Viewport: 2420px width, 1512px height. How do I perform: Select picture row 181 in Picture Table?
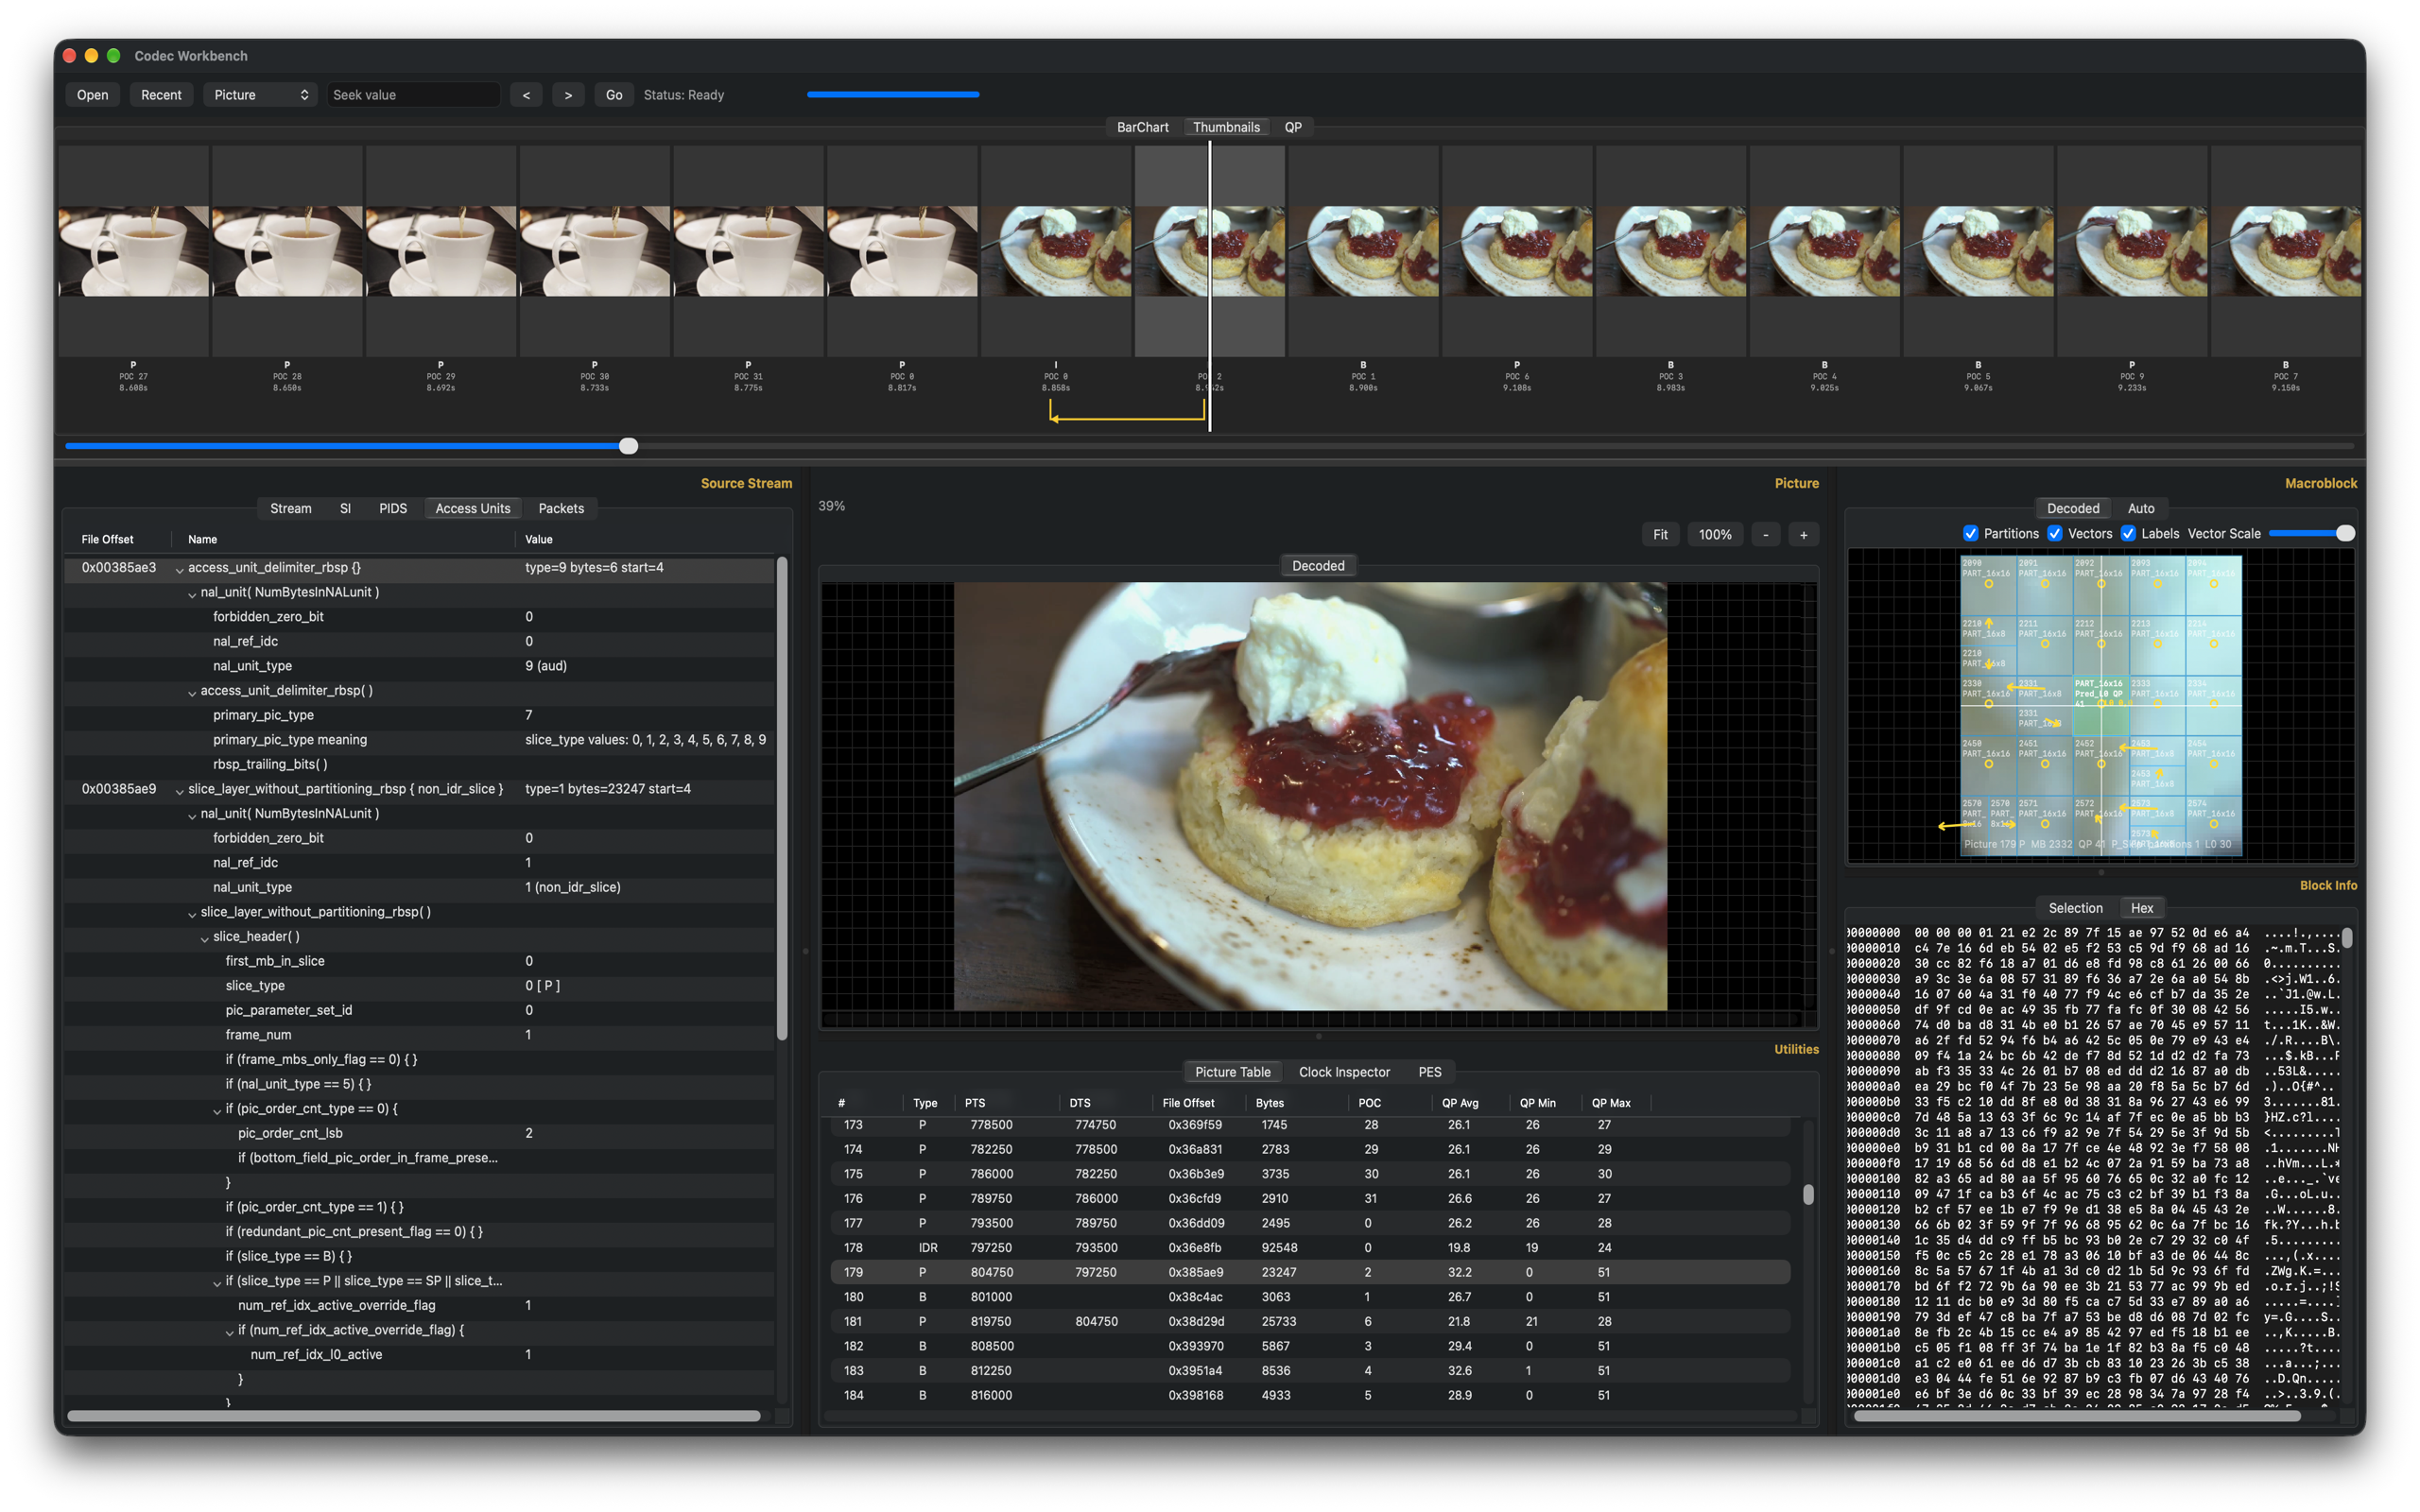[x=1310, y=1322]
